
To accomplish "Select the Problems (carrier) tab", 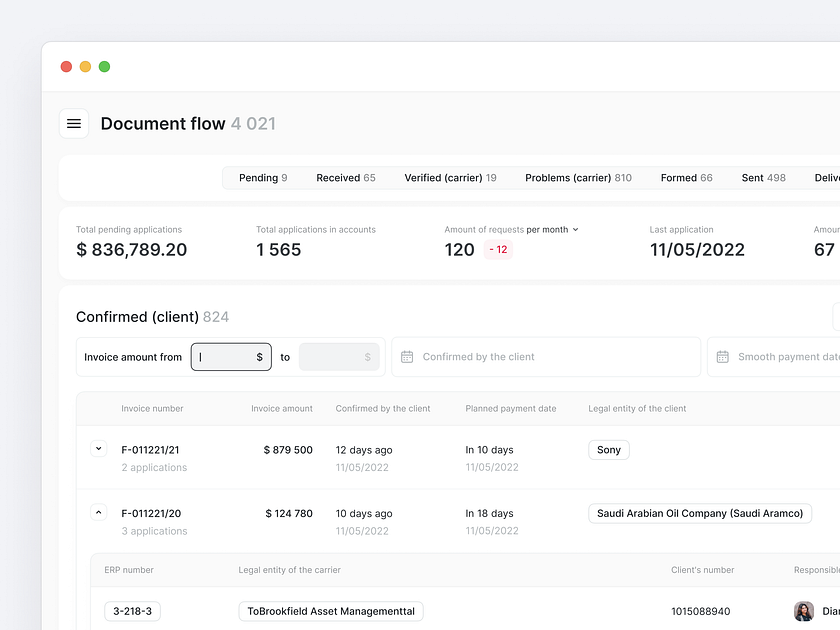I will [578, 178].
